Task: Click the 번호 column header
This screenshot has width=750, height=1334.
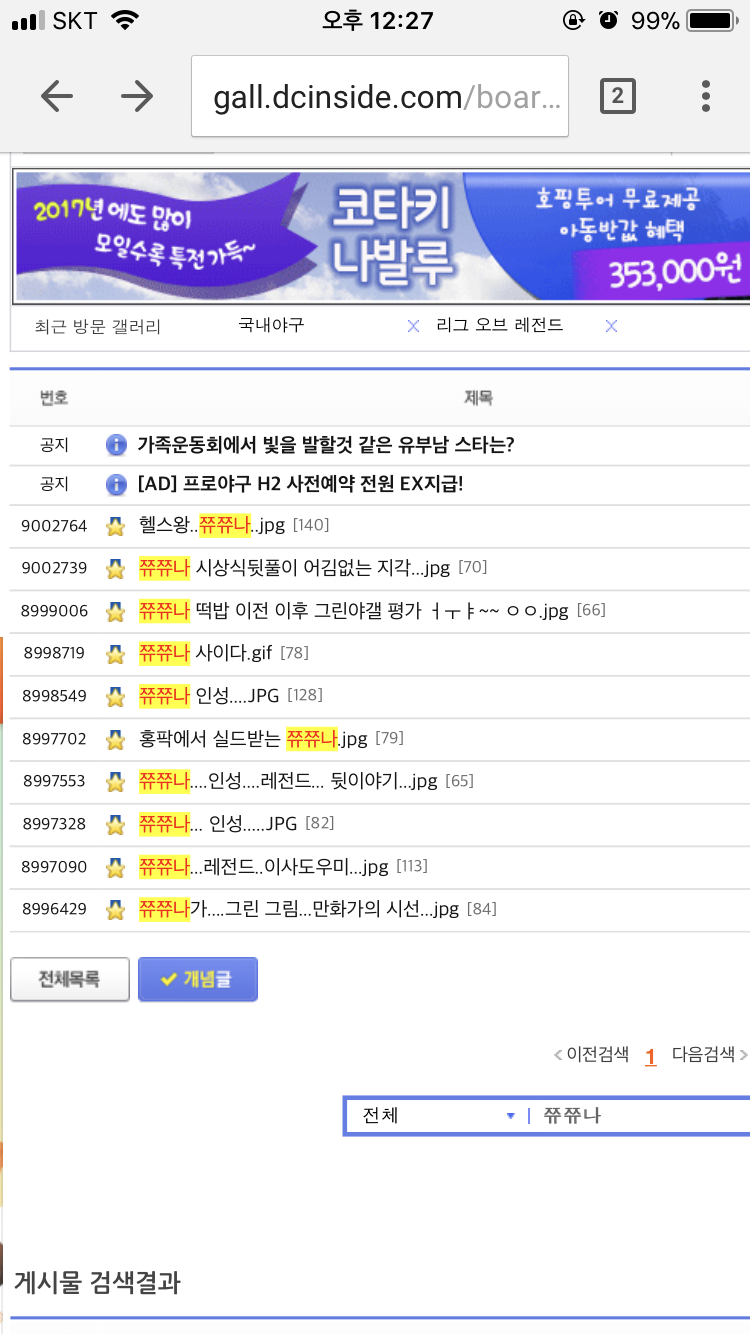Action: pos(54,398)
